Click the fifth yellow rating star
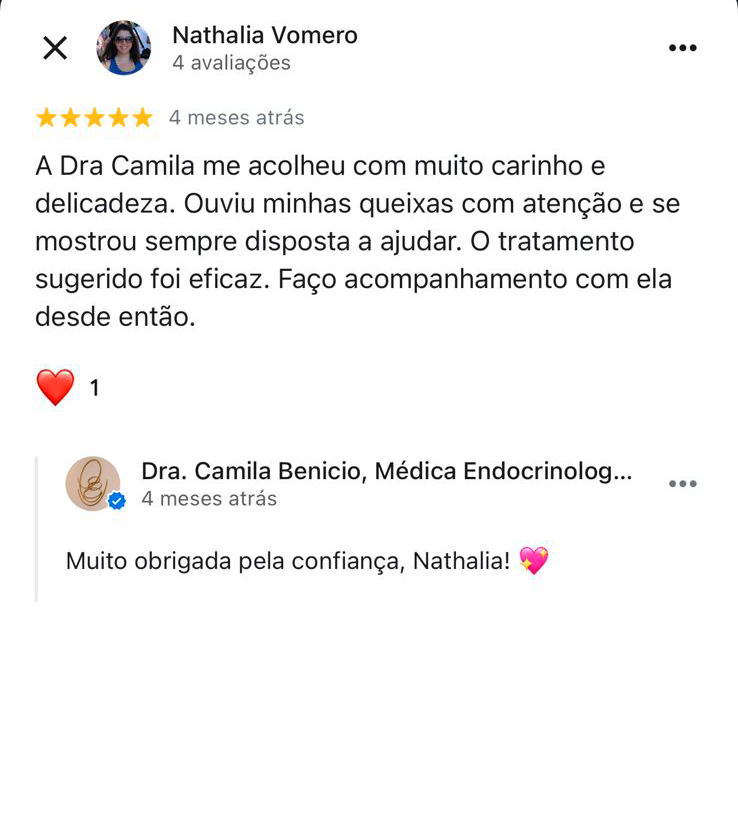 tap(142, 117)
